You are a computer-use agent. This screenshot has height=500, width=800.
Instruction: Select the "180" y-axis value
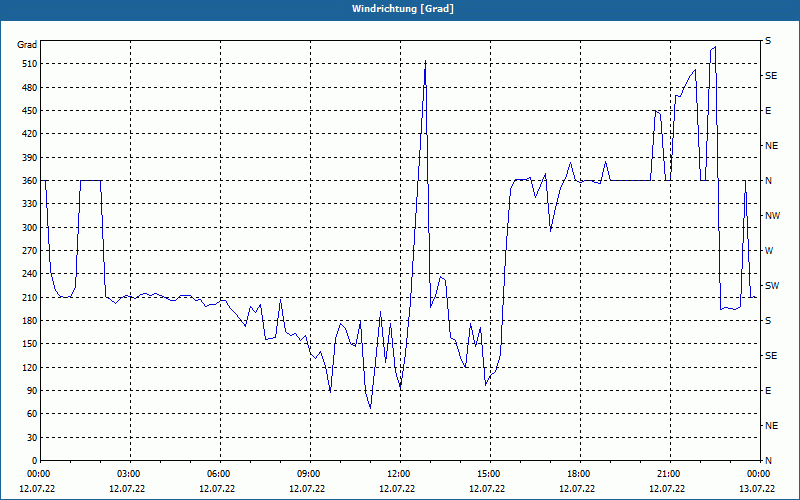coord(30,321)
